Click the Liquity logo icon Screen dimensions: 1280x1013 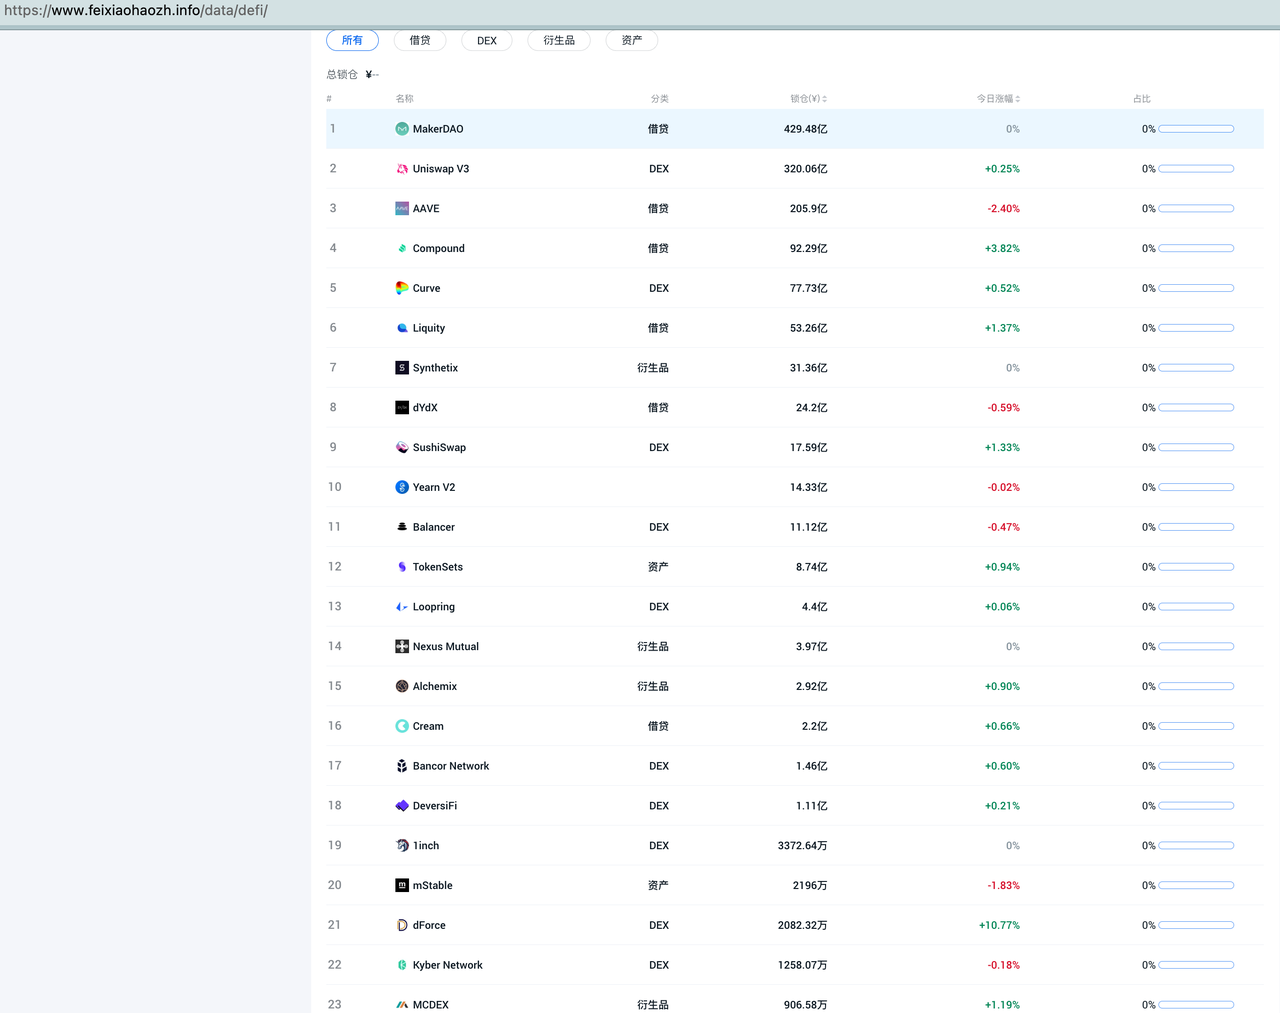[402, 328]
